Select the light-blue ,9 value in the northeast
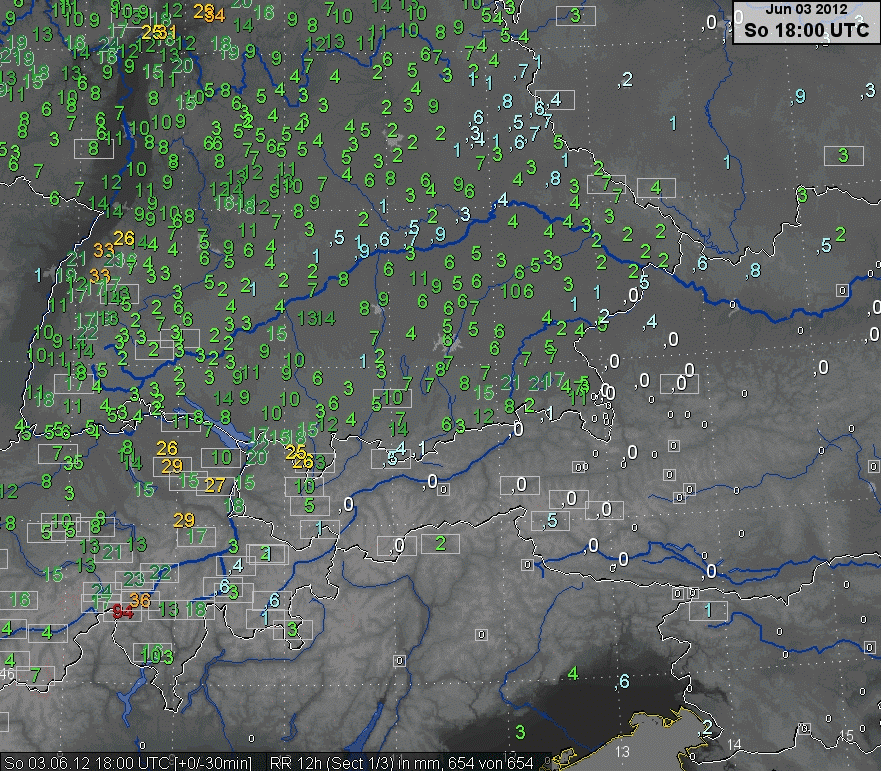 click(798, 96)
